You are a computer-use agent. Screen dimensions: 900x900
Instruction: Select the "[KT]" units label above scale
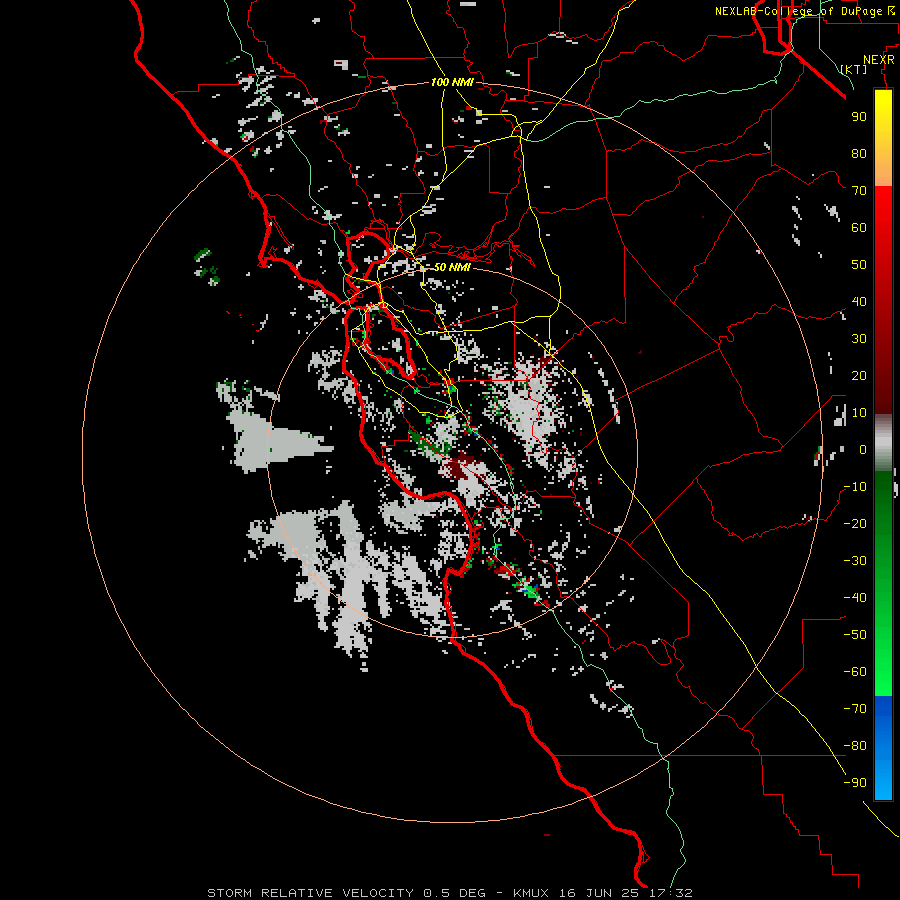click(x=853, y=69)
